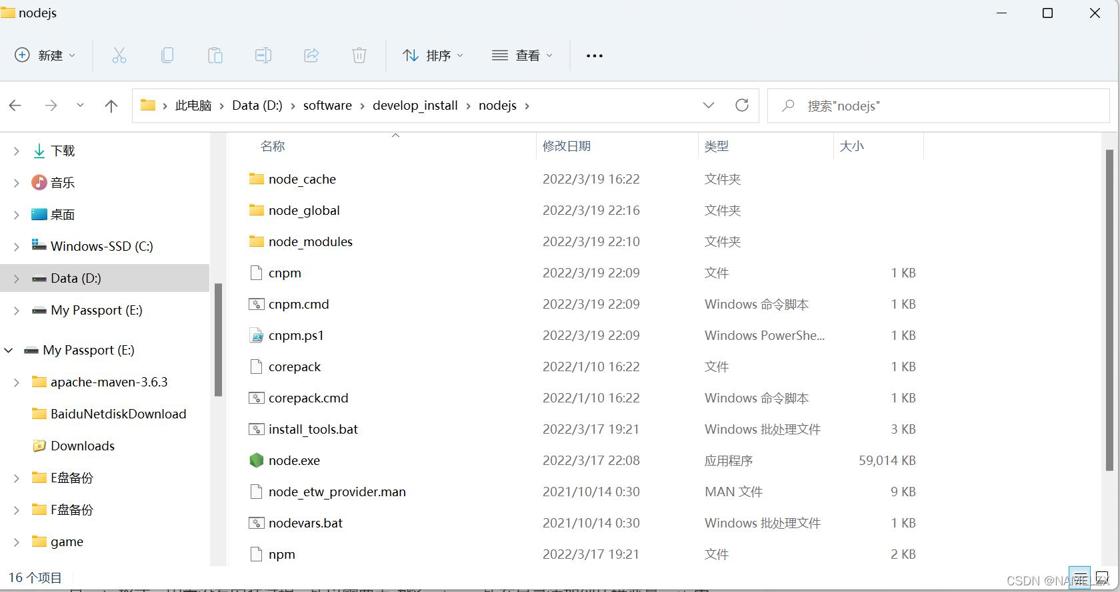Click the 16 个项目 status text

point(35,577)
